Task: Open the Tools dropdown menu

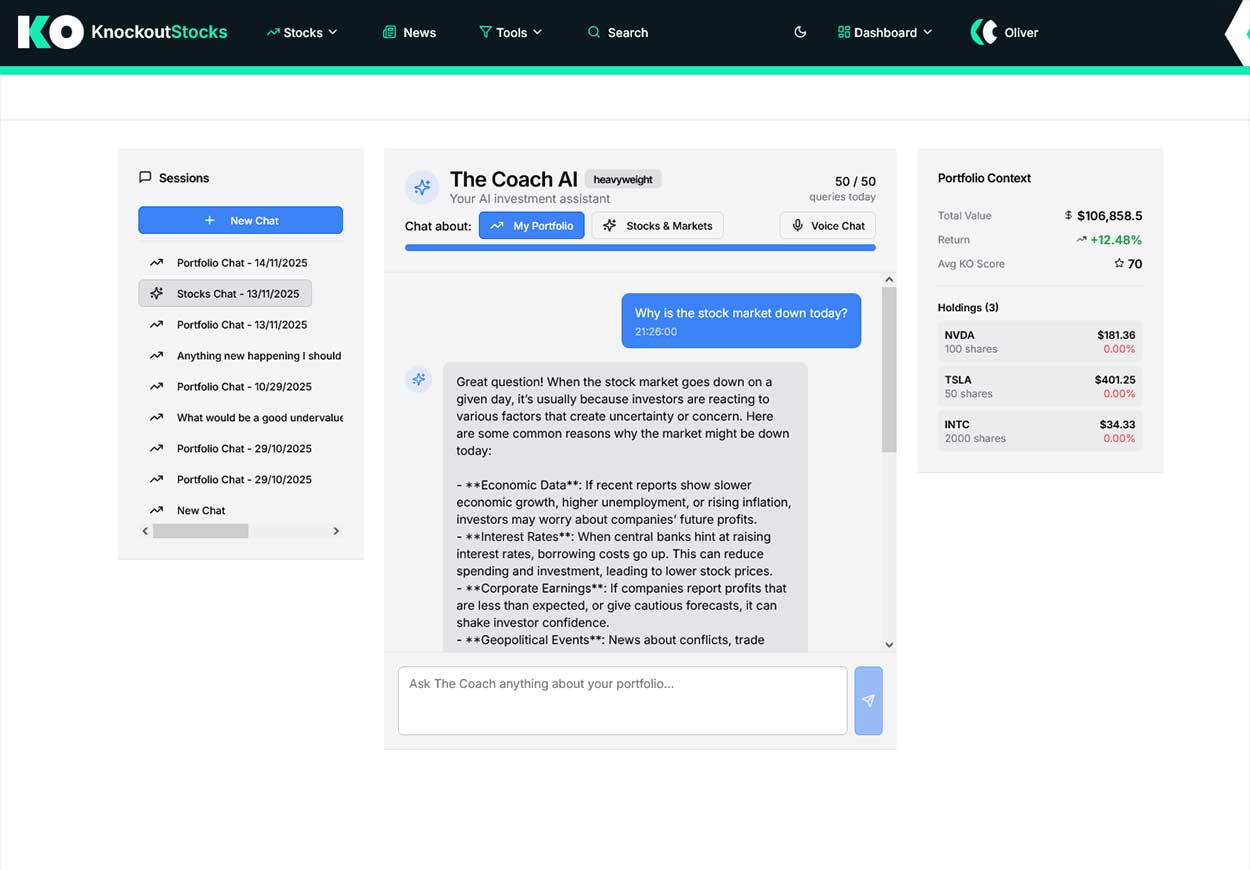Action: pos(511,32)
